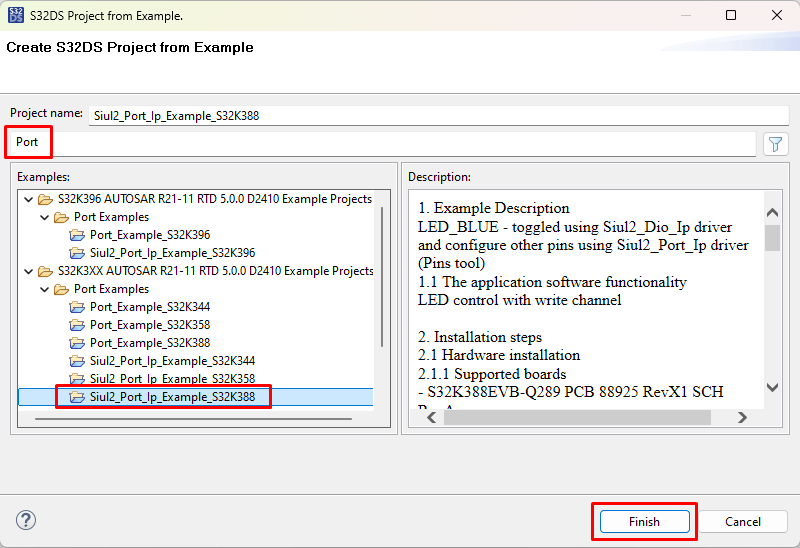This screenshot has height=548, width=800.
Task: Click description scroll right arrow
Action: [742, 418]
